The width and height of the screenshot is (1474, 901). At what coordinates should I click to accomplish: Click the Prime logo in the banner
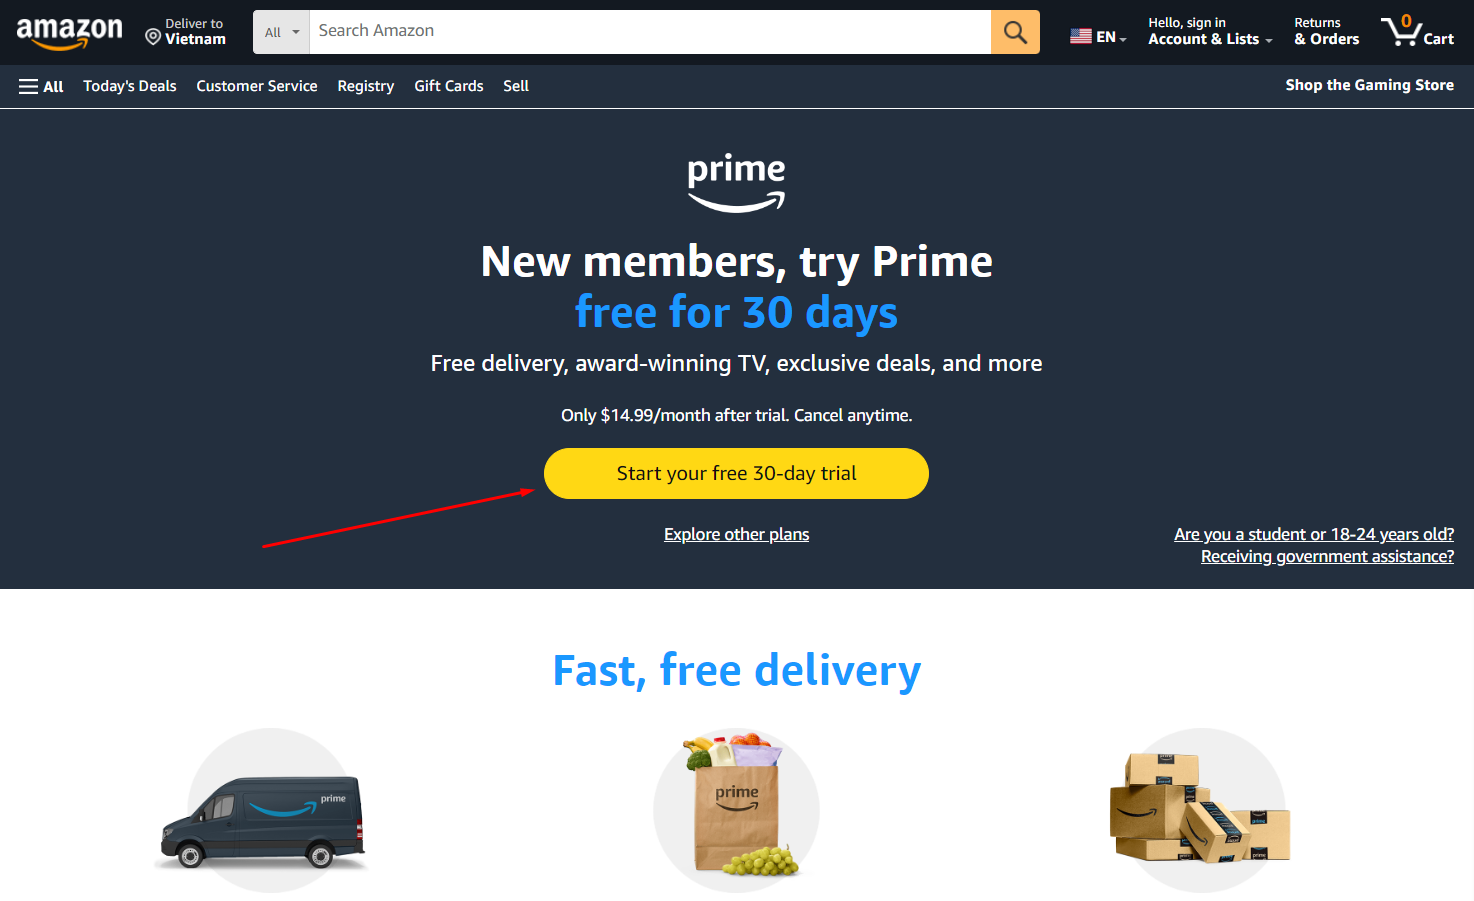[737, 182]
